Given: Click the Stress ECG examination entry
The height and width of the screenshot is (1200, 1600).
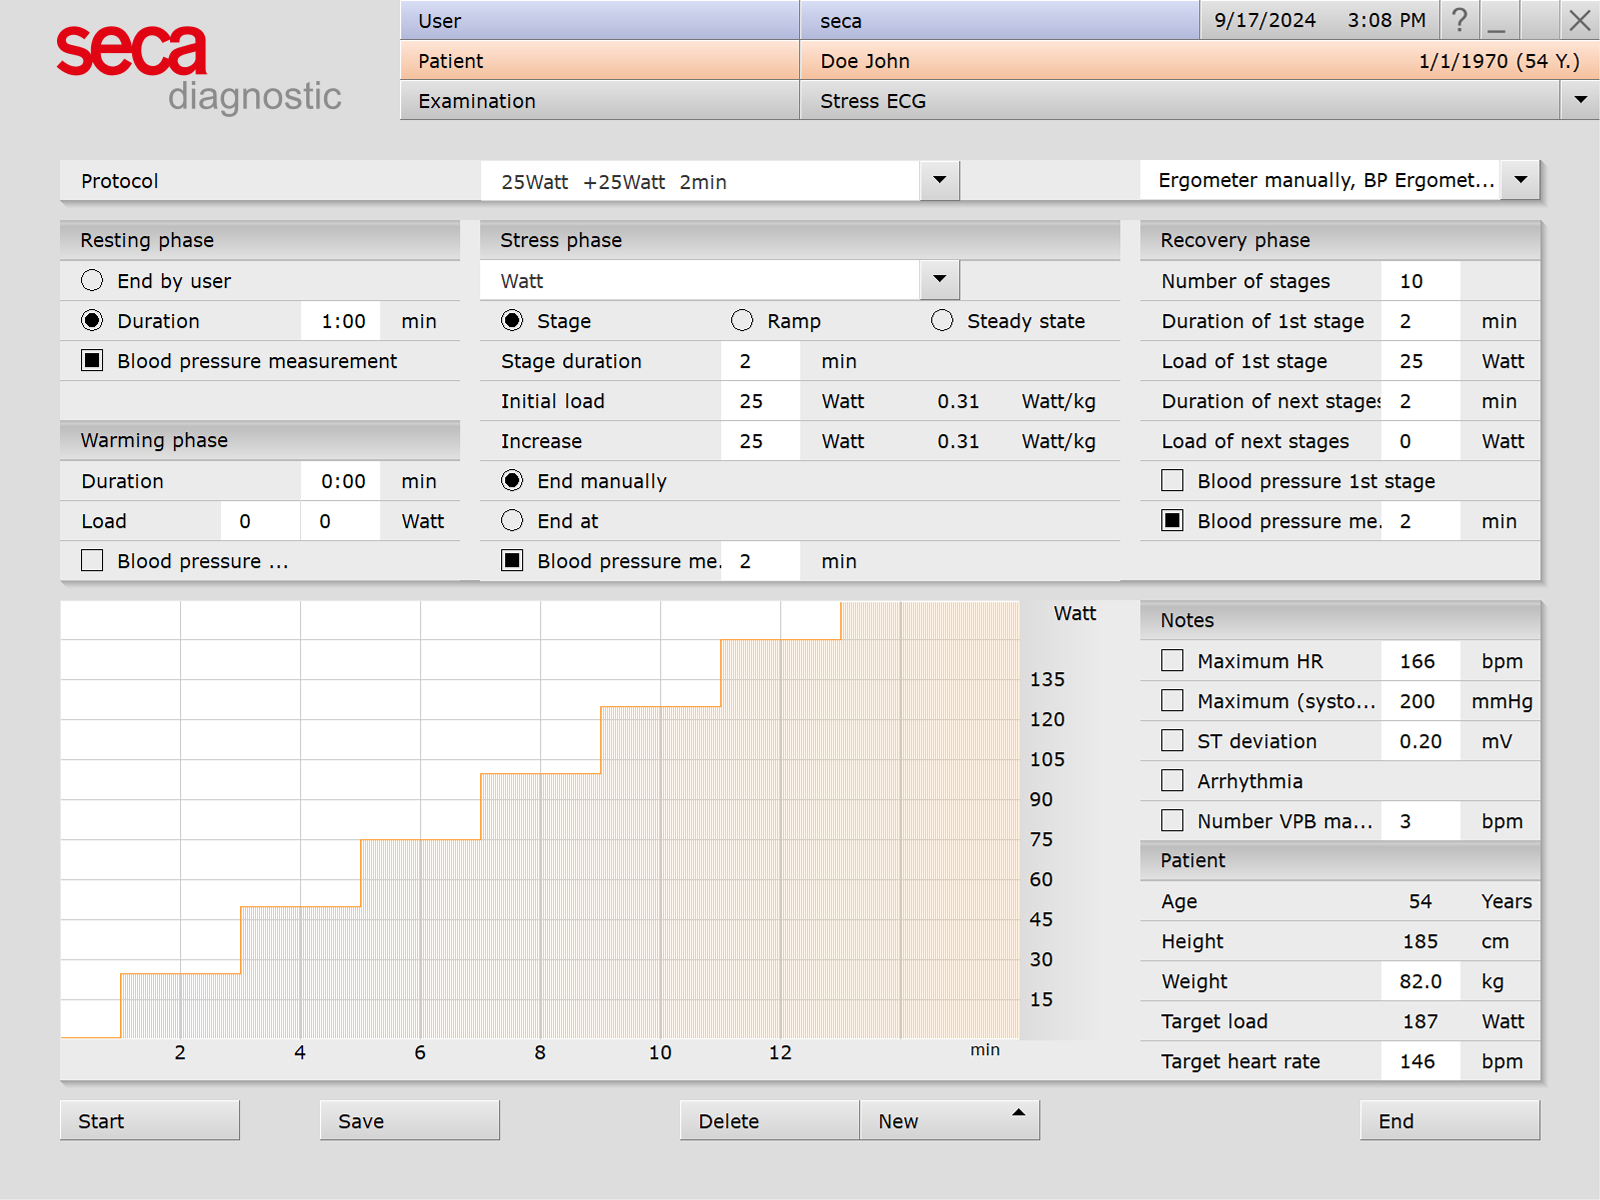Looking at the screenshot, I should click(872, 101).
